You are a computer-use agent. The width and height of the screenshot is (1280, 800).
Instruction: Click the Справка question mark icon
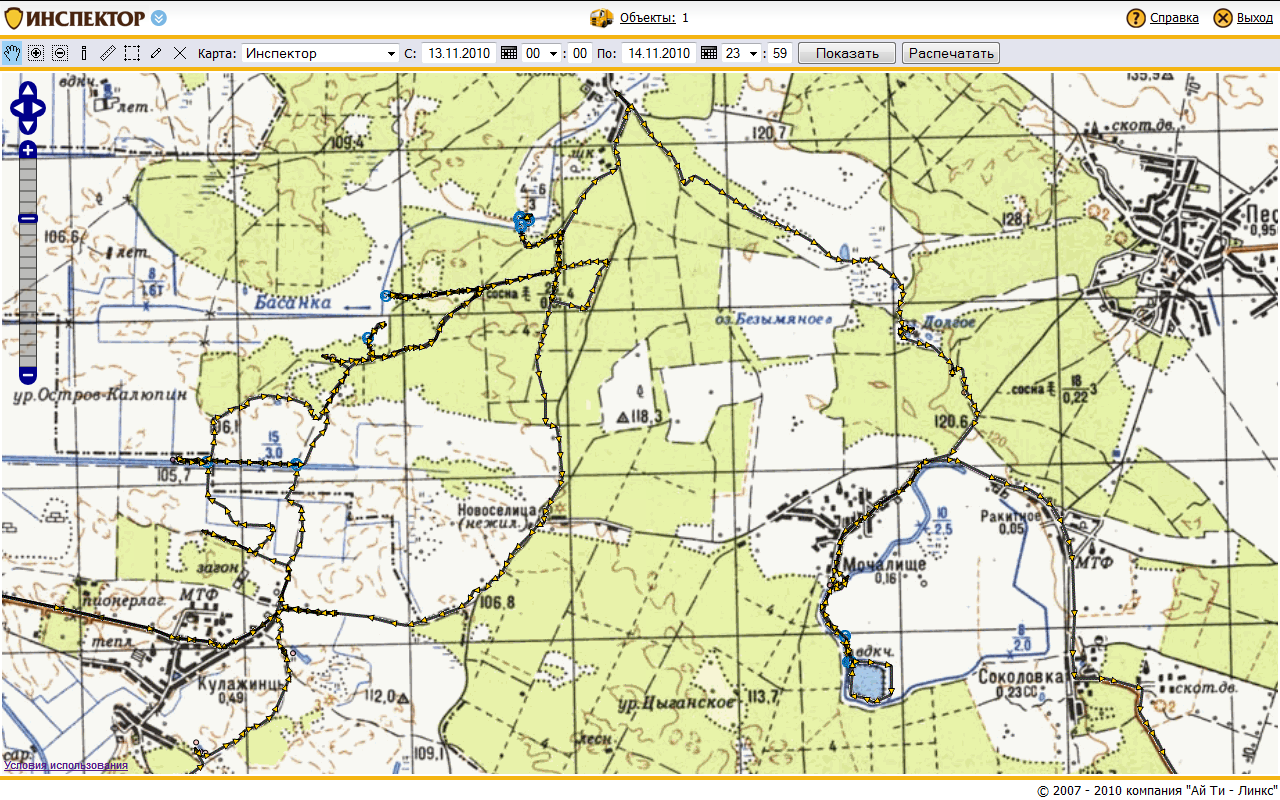1136,18
